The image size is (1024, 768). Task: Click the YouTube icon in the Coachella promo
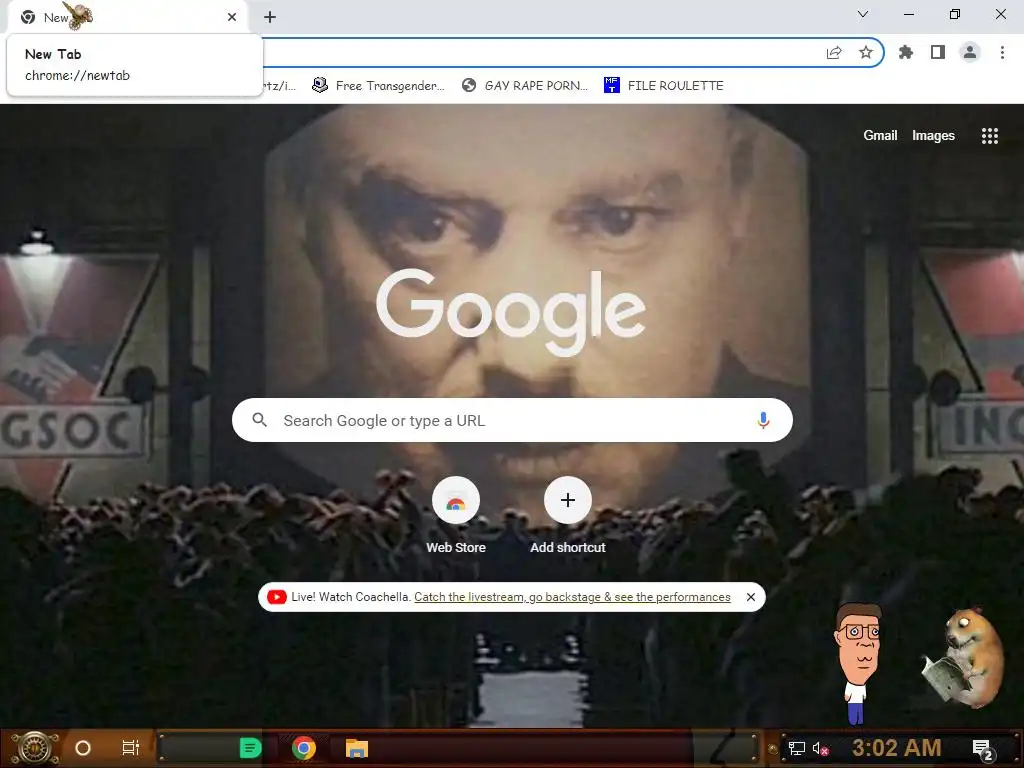[276, 597]
